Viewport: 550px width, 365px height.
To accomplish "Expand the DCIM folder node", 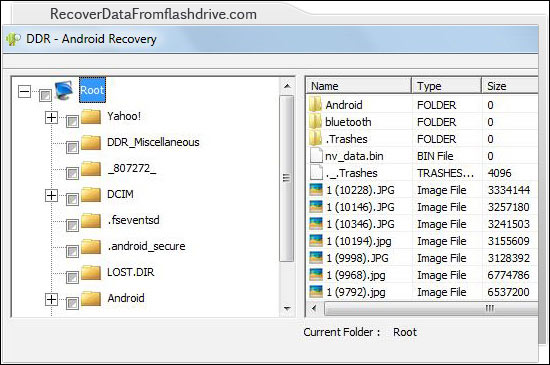I will (51, 195).
